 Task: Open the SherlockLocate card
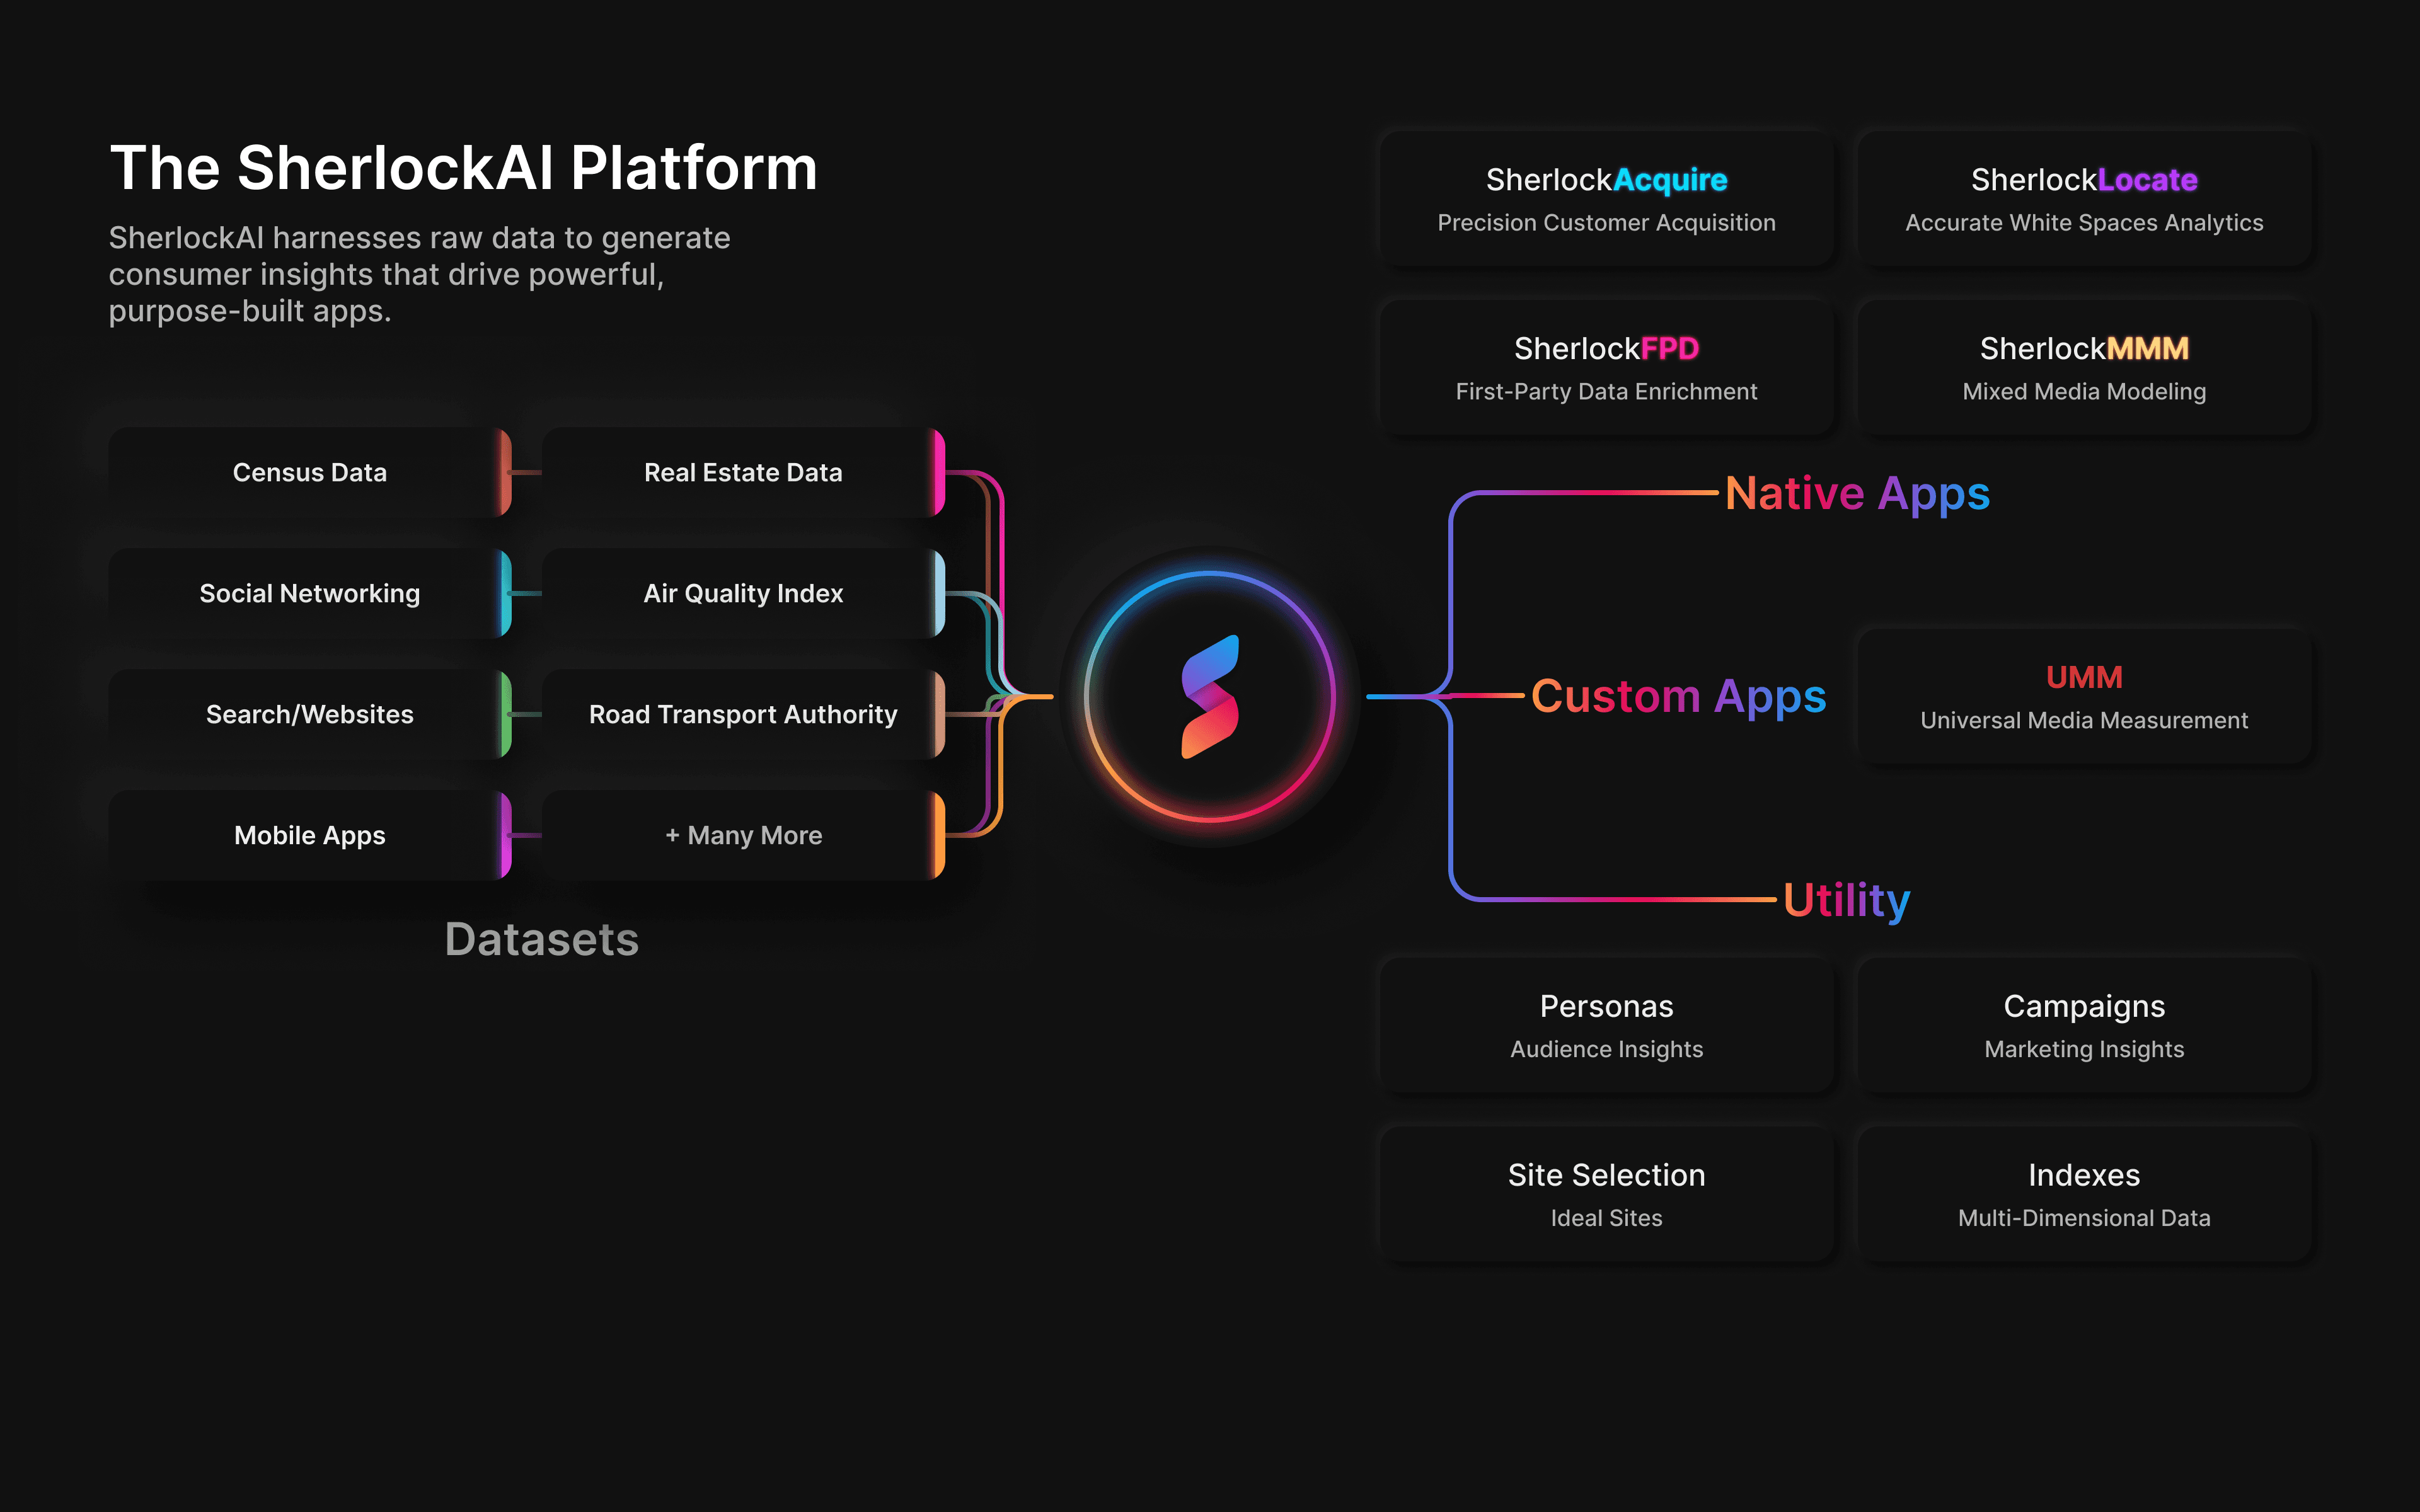coord(2083,199)
